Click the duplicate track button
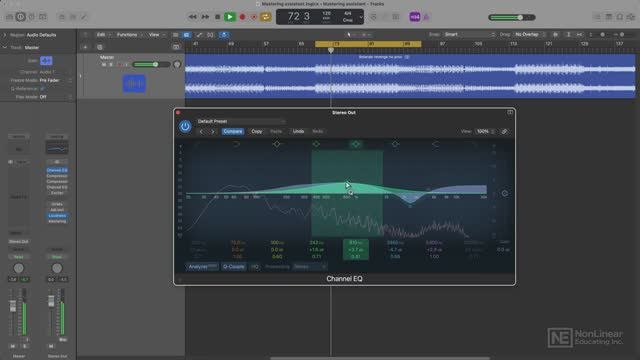The height and width of the screenshot is (360, 640). [x=100, y=47]
